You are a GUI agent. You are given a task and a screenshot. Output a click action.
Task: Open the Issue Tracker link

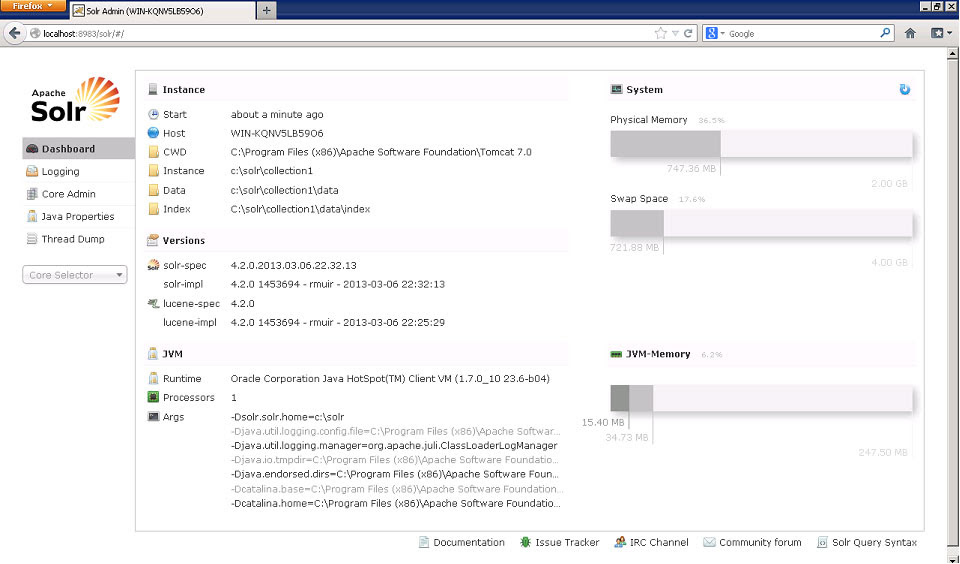(x=560, y=543)
